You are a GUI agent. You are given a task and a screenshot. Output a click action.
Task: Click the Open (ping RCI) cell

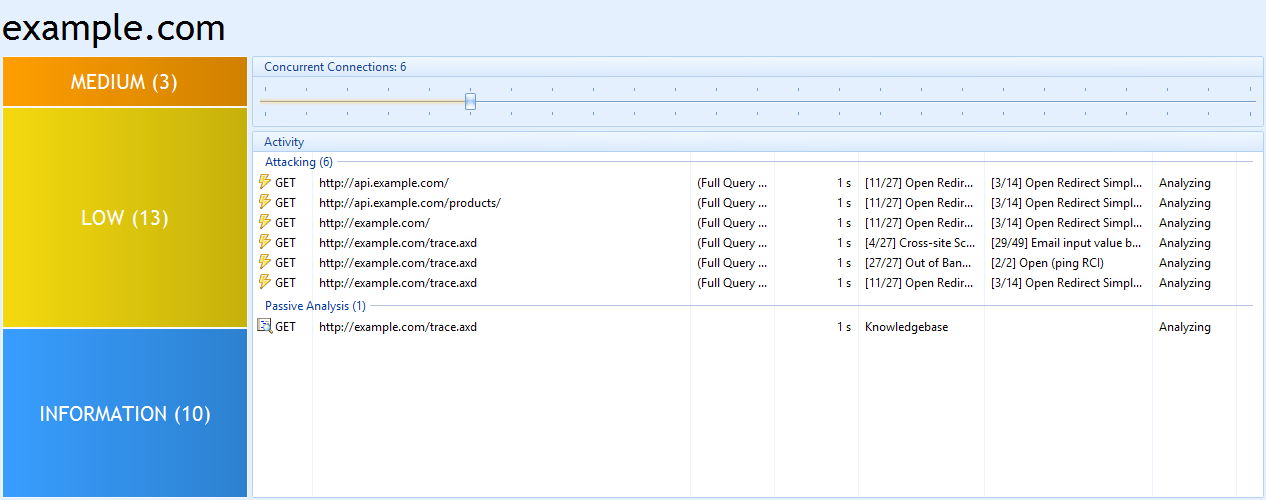(x=1047, y=263)
